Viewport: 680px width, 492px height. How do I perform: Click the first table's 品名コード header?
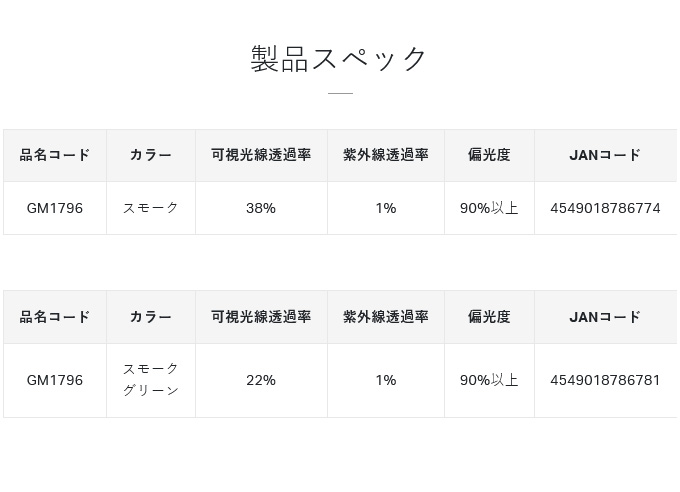coord(55,155)
